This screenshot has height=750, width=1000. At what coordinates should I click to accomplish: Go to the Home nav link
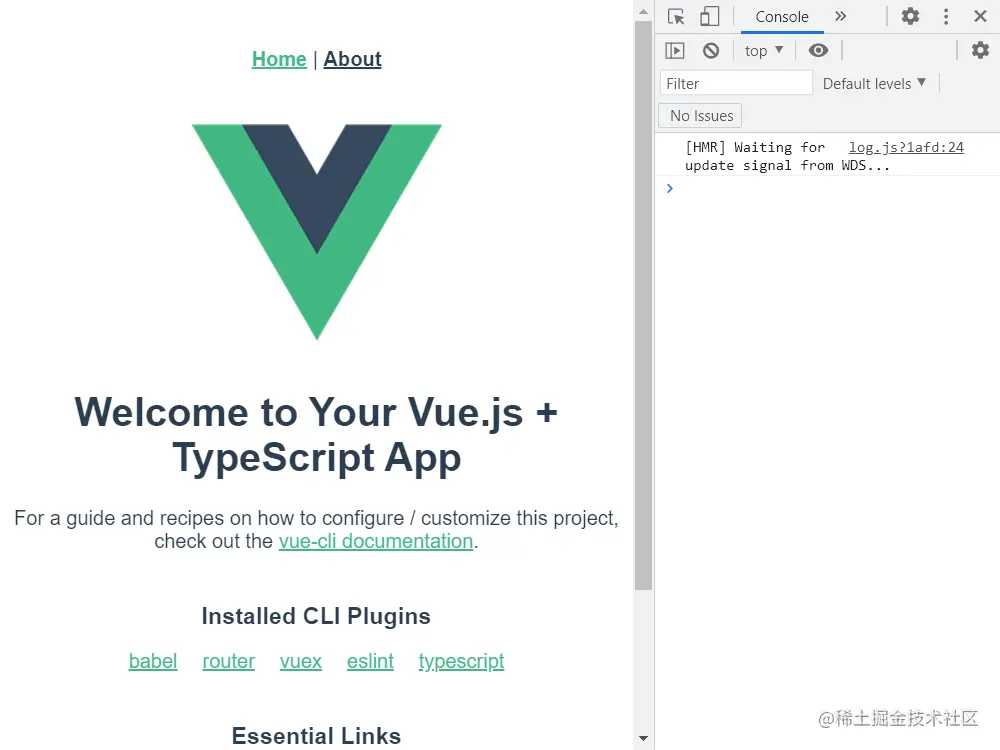(x=279, y=59)
